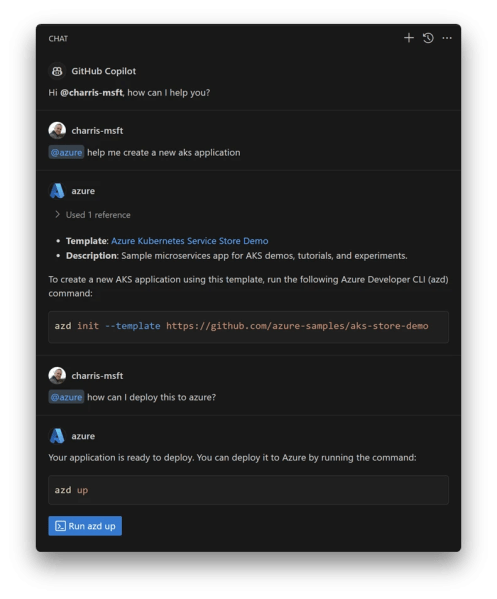497x599 pixels.
Task: Click the azd up code block
Action: coord(248,490)
